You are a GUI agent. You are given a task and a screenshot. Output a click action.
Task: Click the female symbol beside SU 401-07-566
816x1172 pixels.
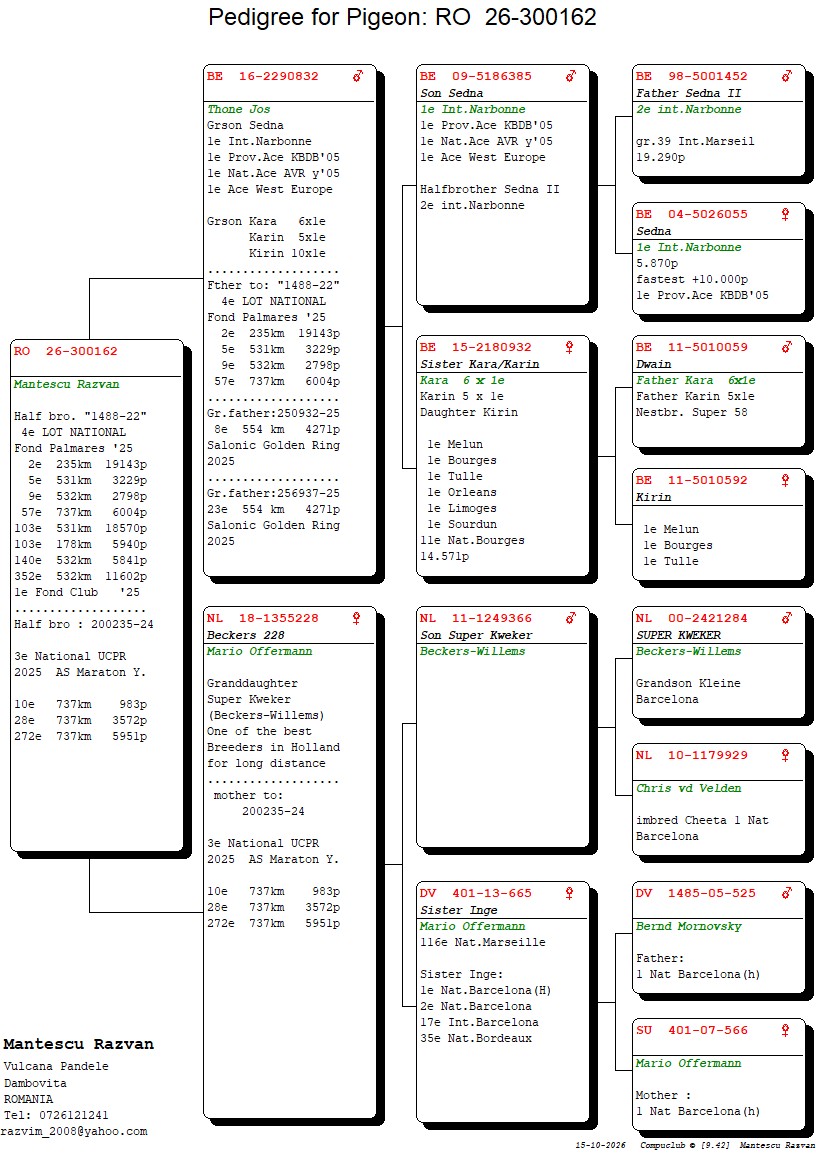[x=785, y=1030]
